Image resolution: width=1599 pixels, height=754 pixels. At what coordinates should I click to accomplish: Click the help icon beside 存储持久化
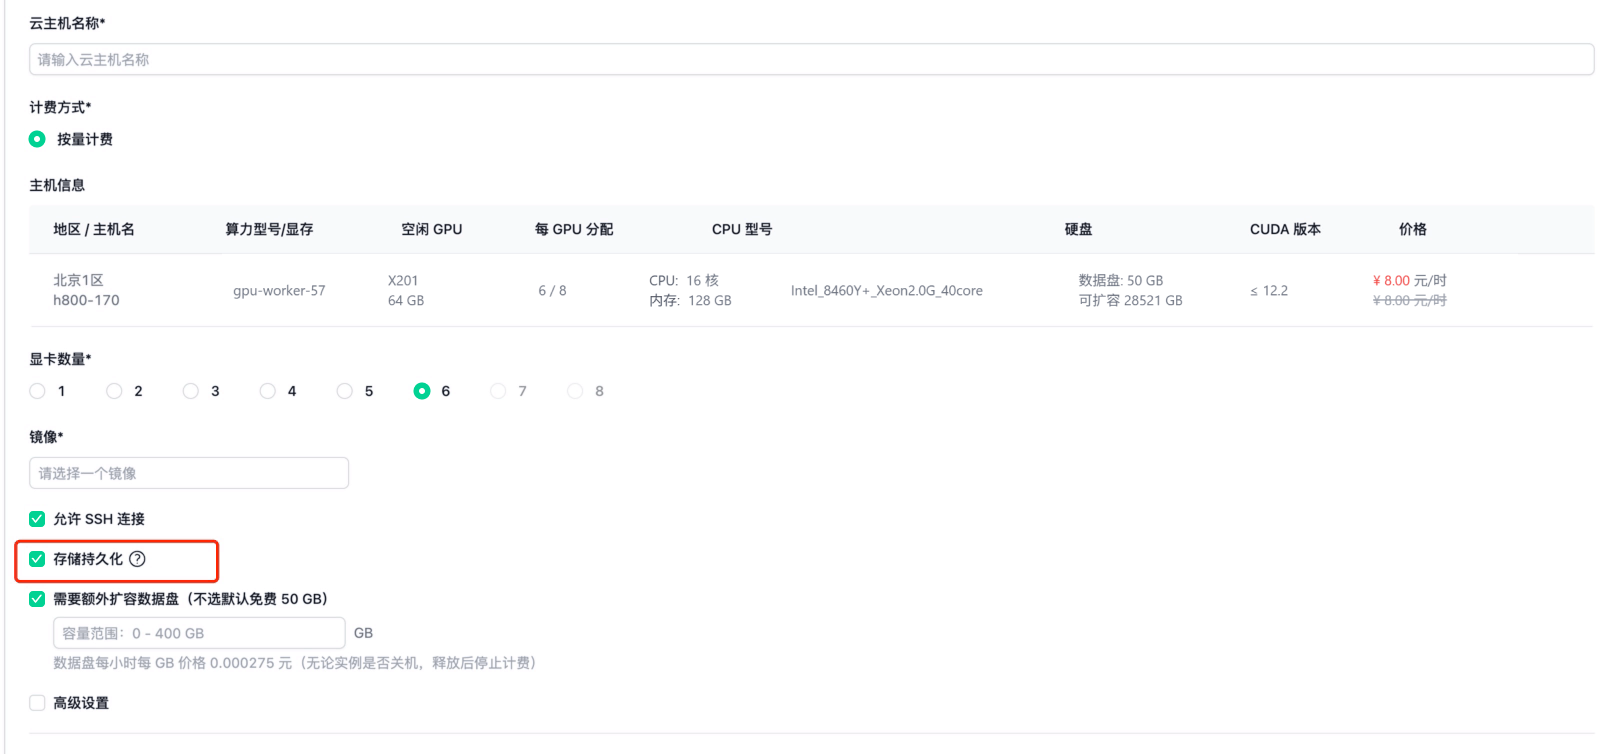pyautogui.click(x=138, y=559)
